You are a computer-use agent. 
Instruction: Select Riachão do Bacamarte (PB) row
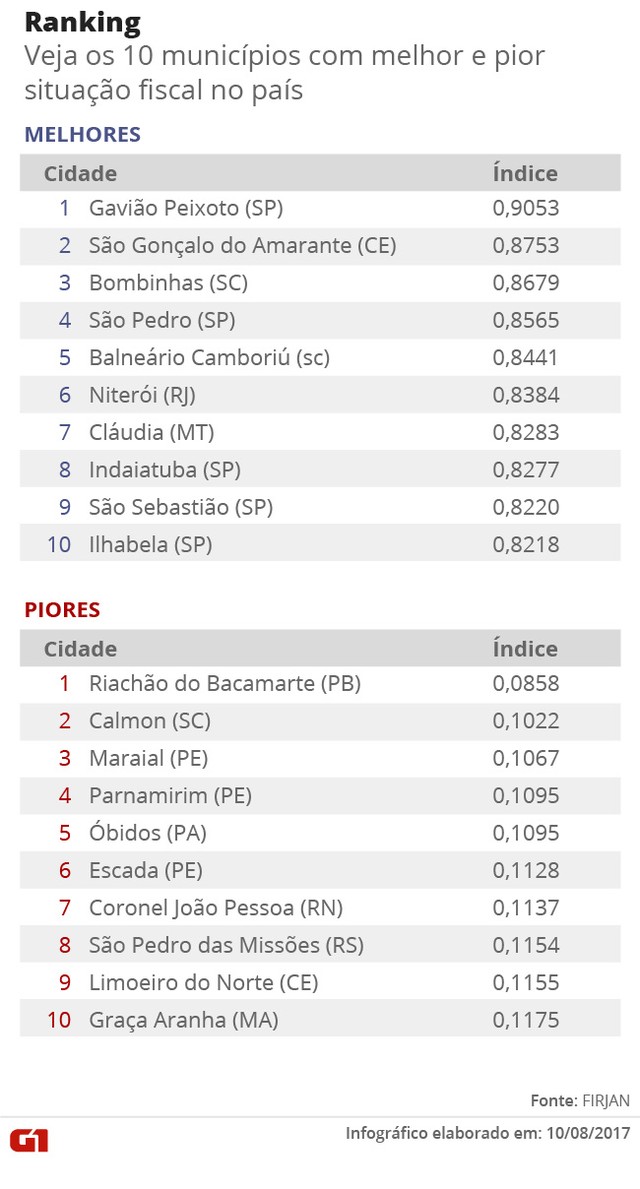pyautogui.click(x=320, y=684)
